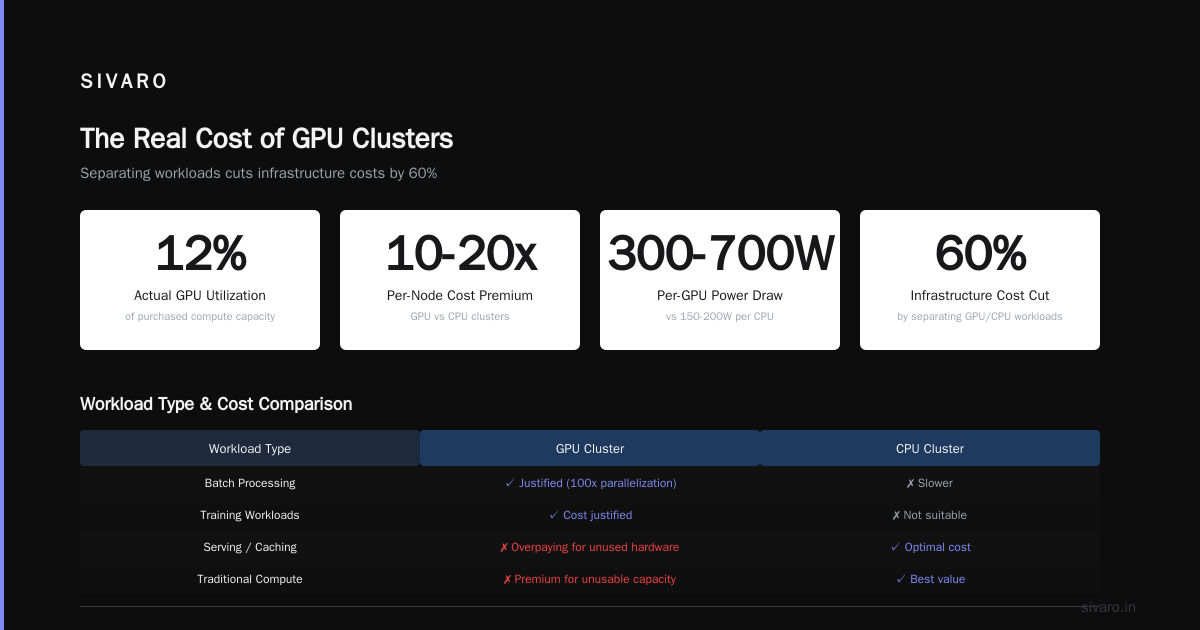Select the GPU Cluster column header
The height and width of the screenshot is (630, 1200).
click(590, 448)
